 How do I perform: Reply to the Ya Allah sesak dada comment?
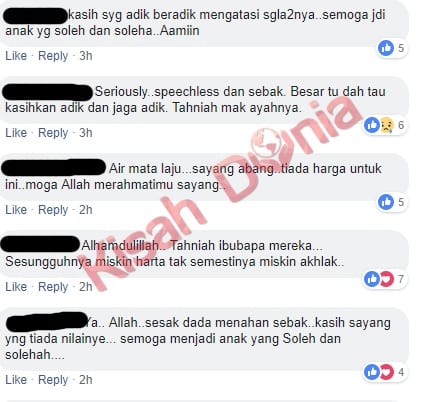pyautogui.click(x=53, y=380)
